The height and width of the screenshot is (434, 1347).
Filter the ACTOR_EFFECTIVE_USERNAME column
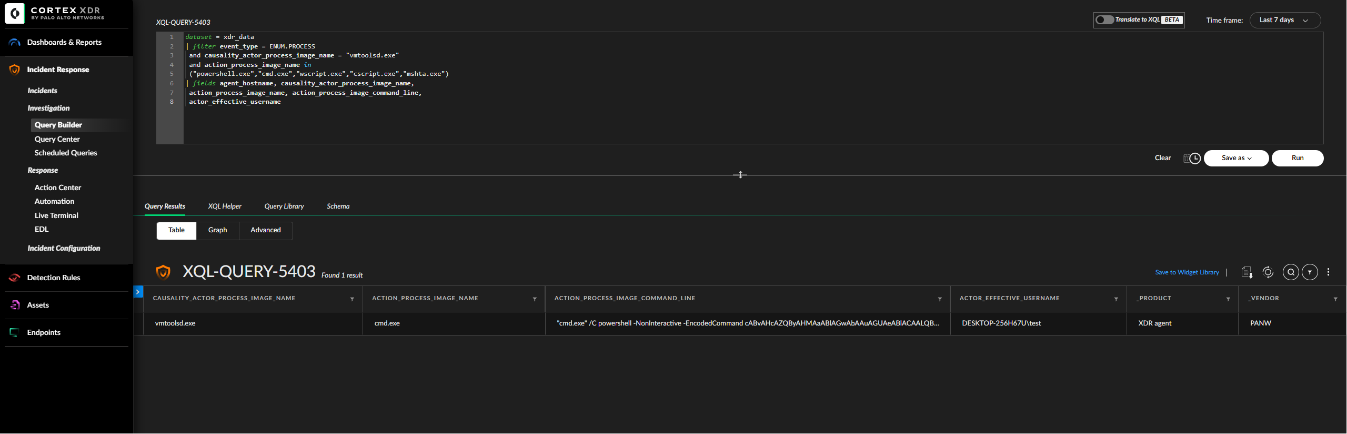(1116, 299)
